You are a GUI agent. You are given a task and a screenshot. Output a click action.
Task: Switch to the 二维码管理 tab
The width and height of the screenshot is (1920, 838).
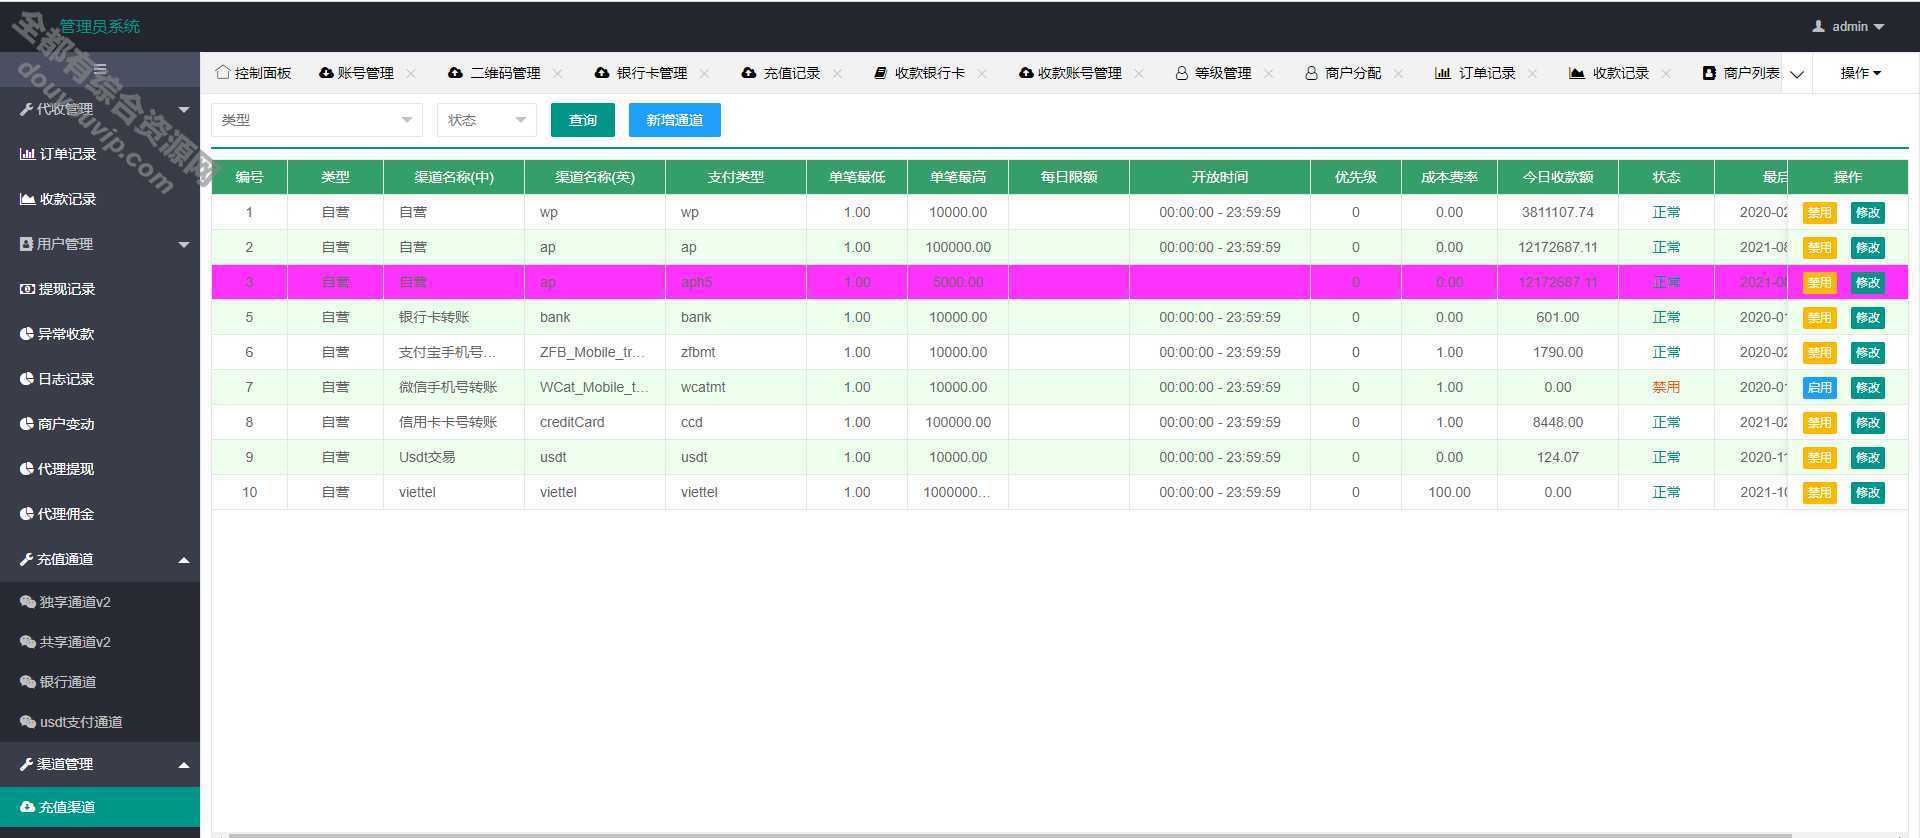(495, 73)
